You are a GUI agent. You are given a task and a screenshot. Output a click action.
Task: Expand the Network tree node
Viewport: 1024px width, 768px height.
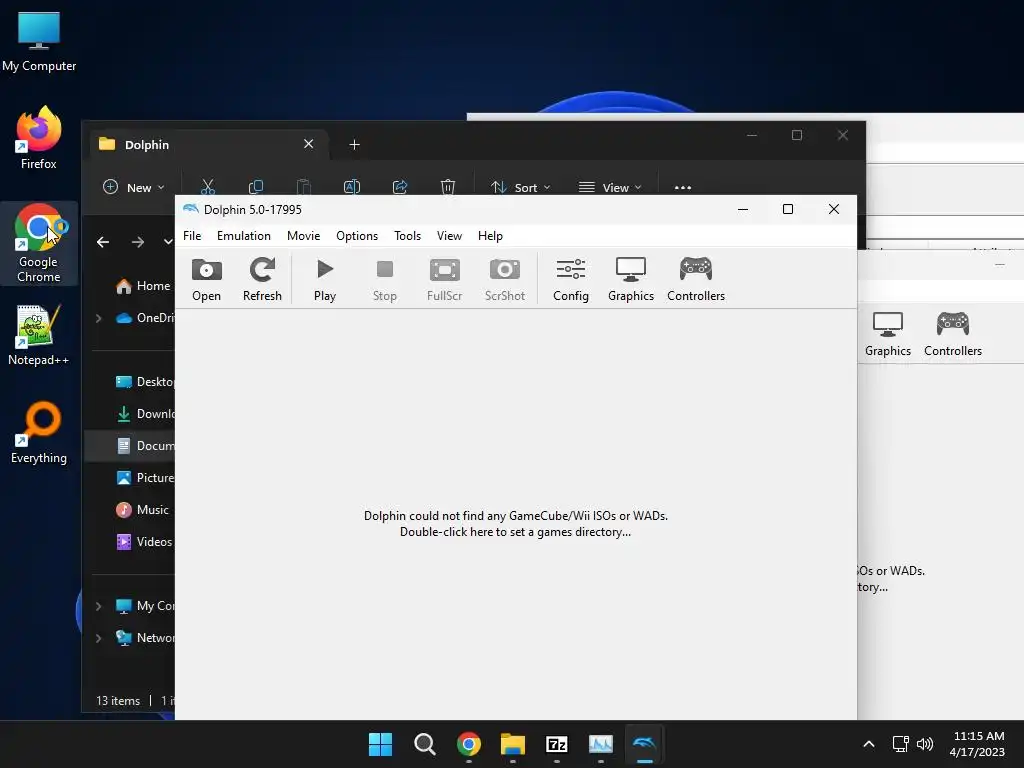click(x=99, y=638)
